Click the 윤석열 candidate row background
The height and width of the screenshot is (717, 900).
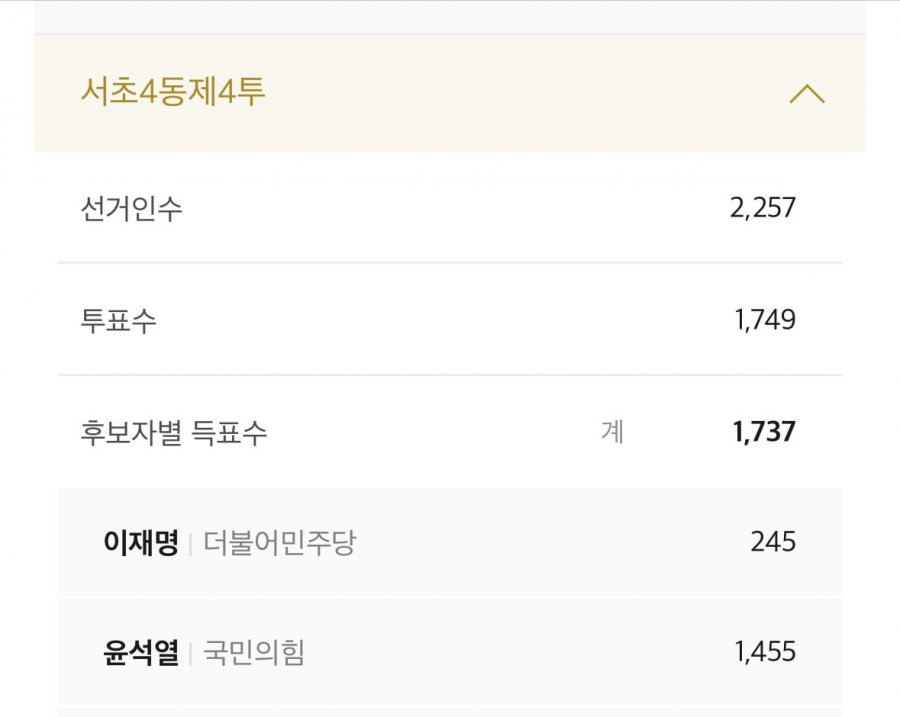[450, 652]
